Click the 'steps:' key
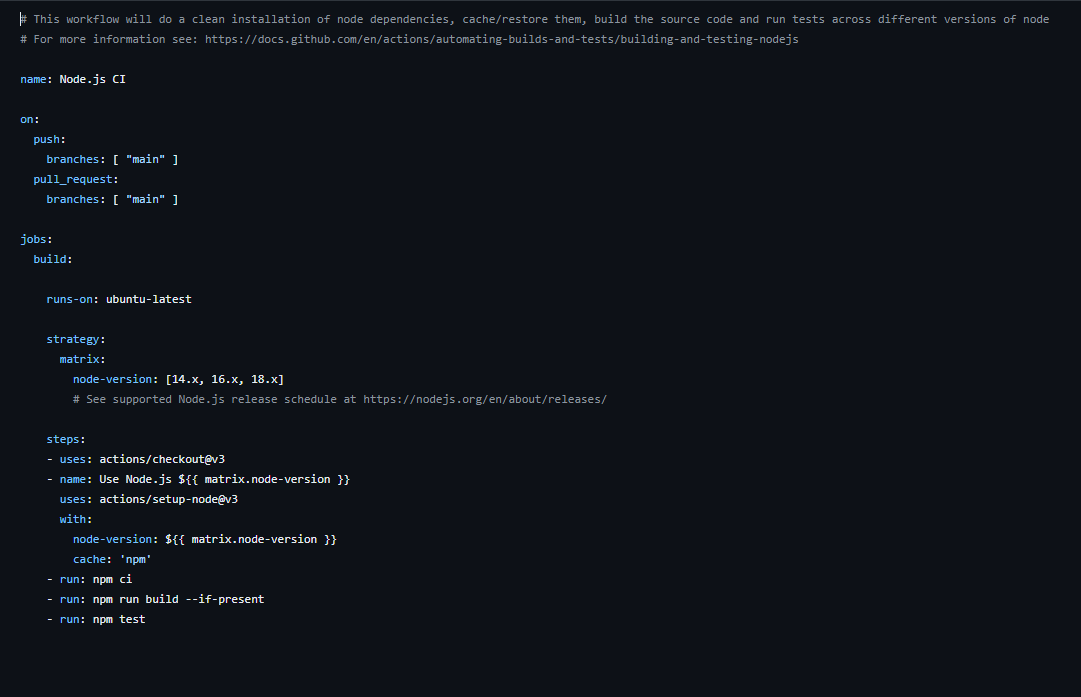The image size is (1081, 697). 66,439
